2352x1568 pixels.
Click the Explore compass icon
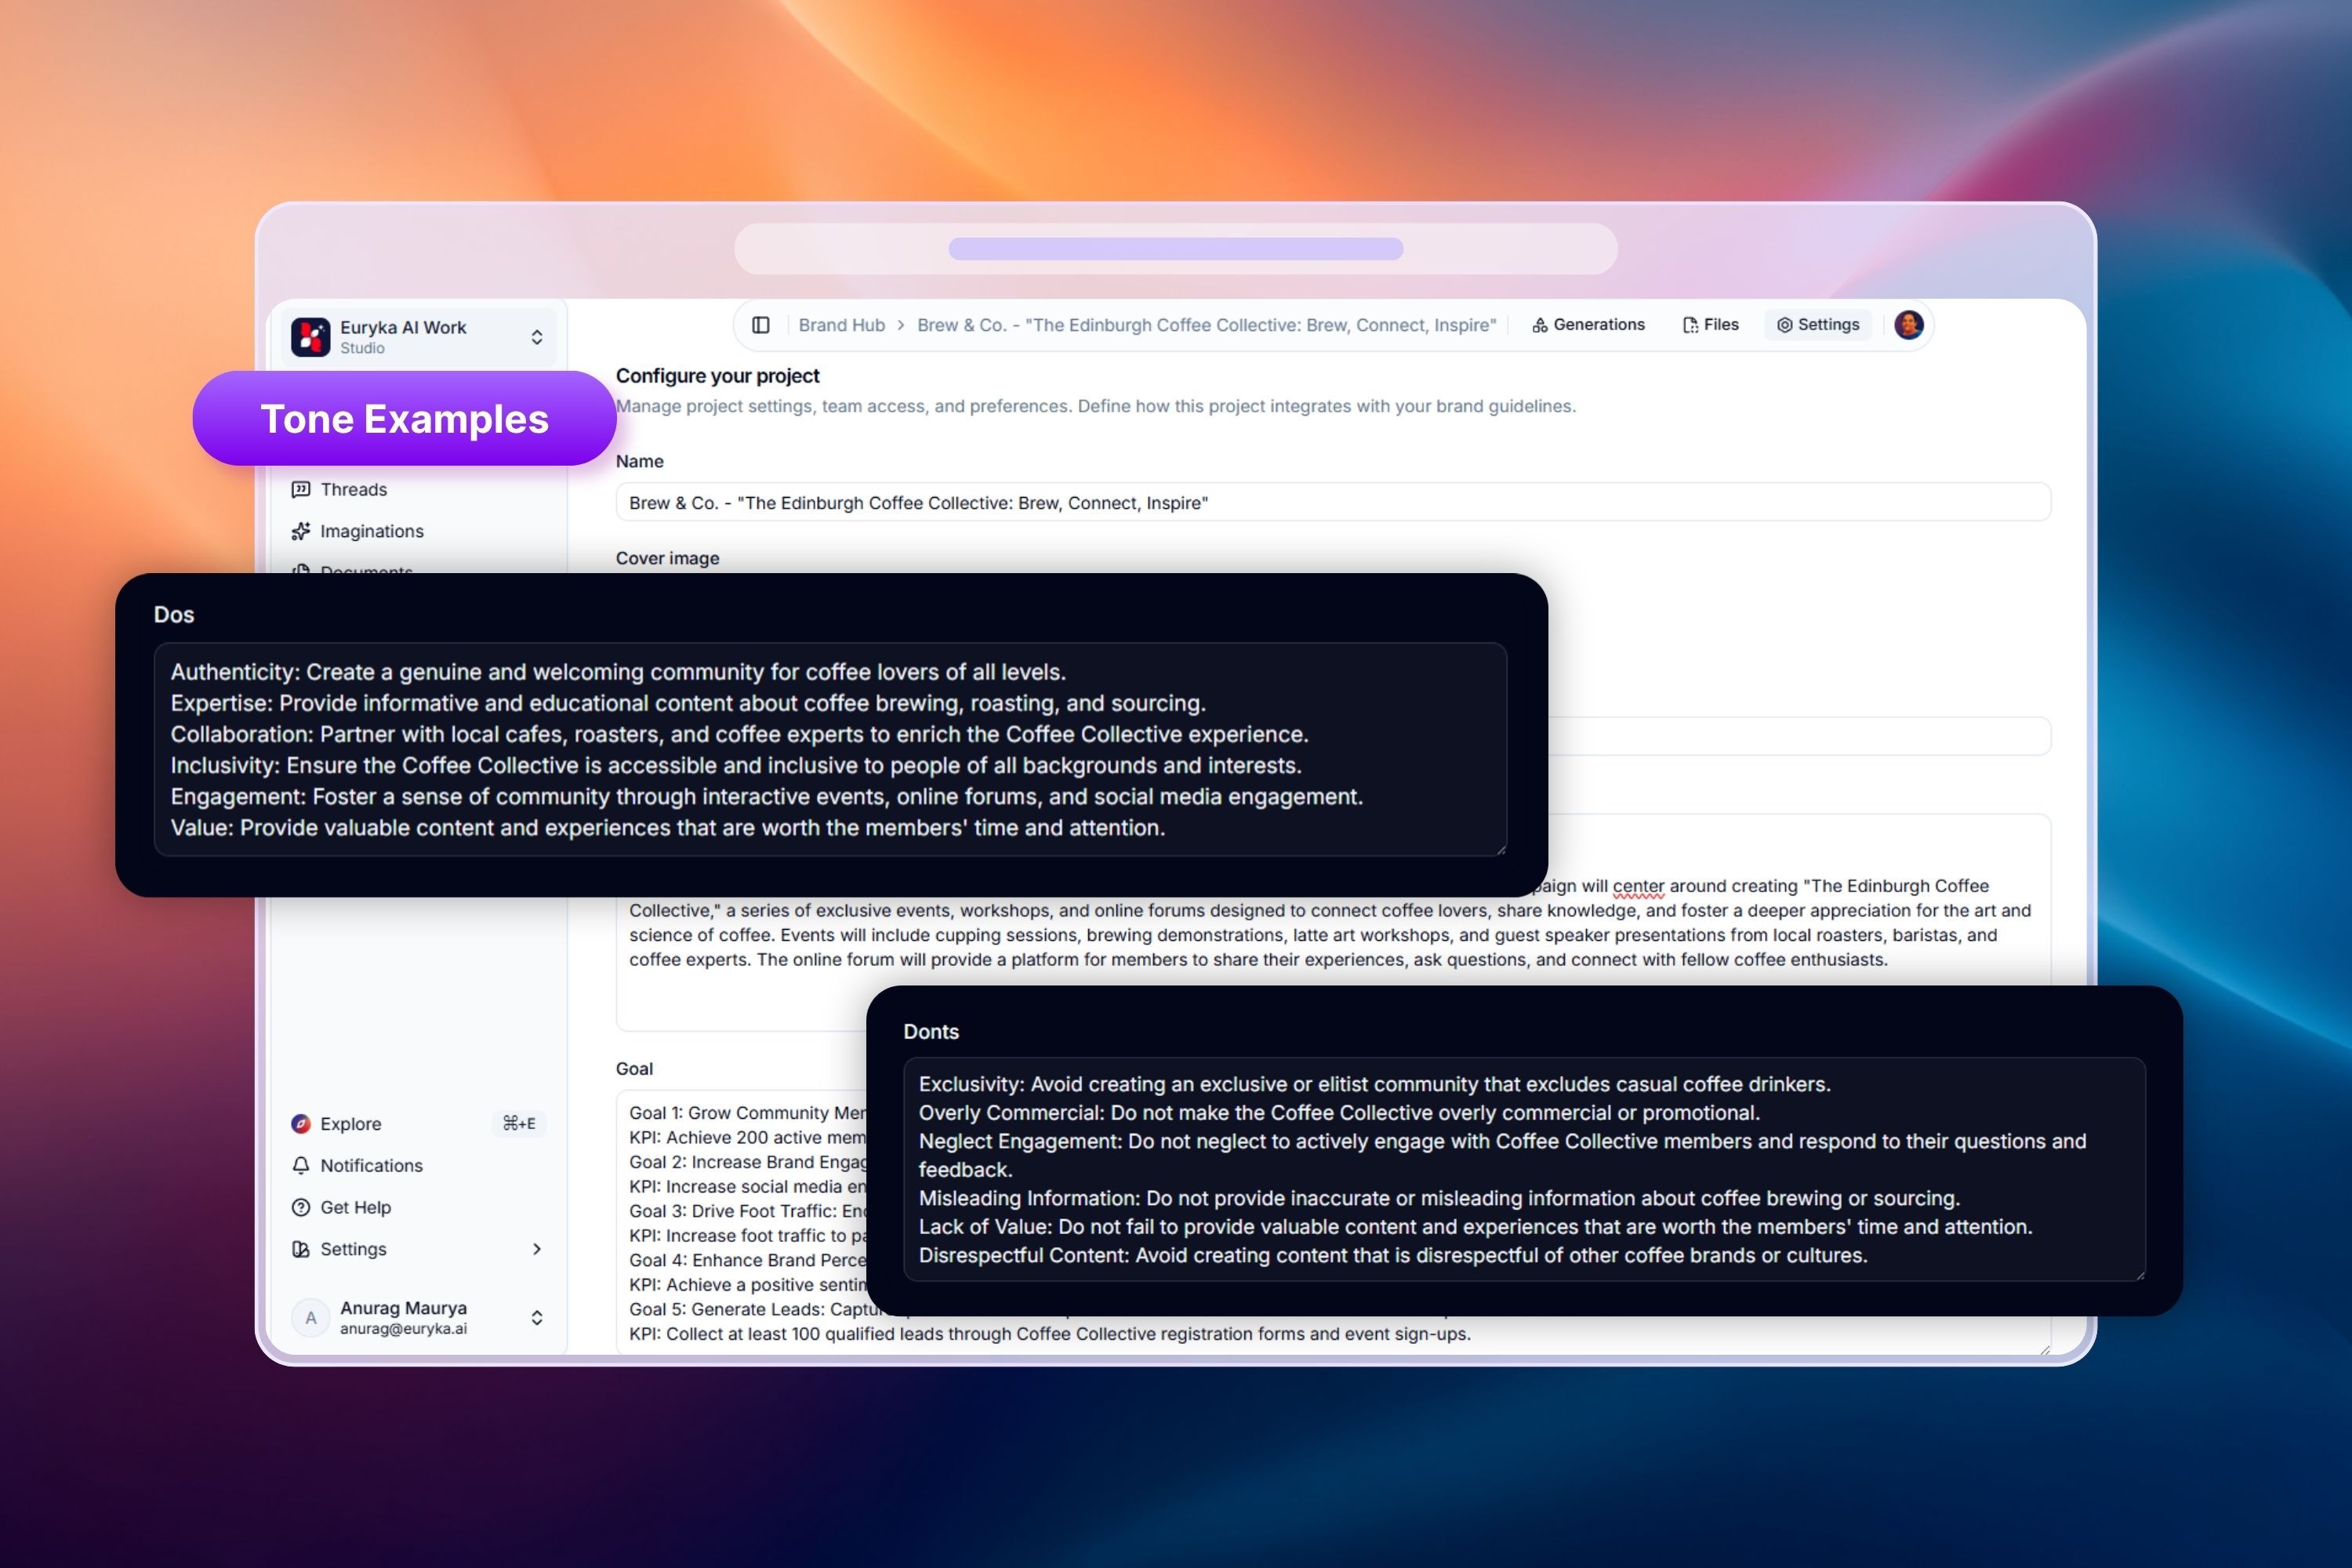pyautogui.click(x=300, y=1124)
